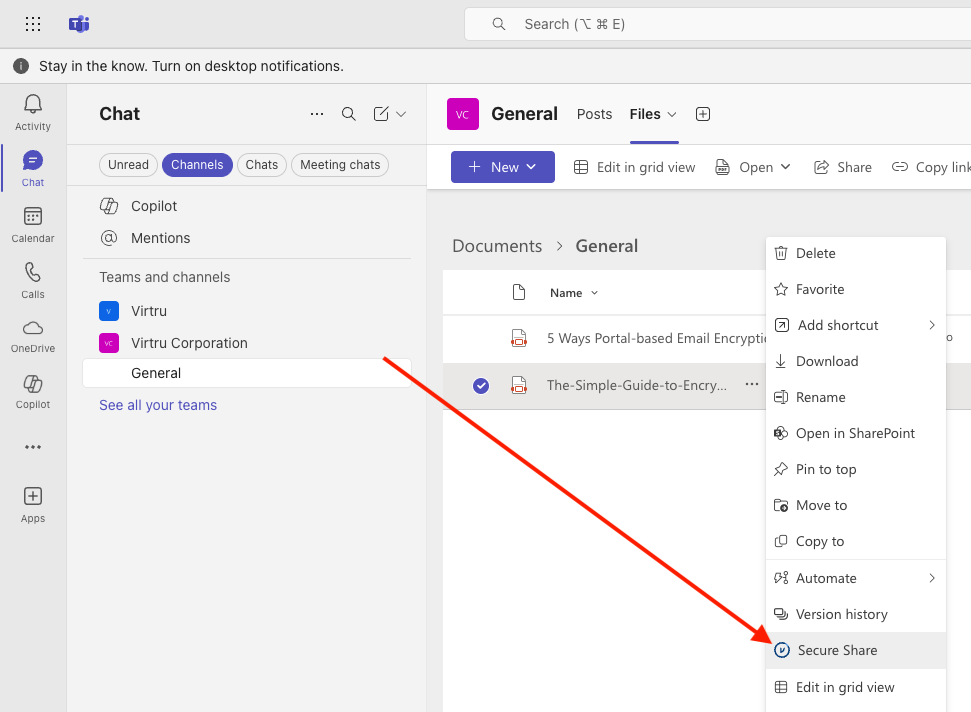971x712 pixels.
Task: Open the app launcher grid icon
Action: coord(33,24)
